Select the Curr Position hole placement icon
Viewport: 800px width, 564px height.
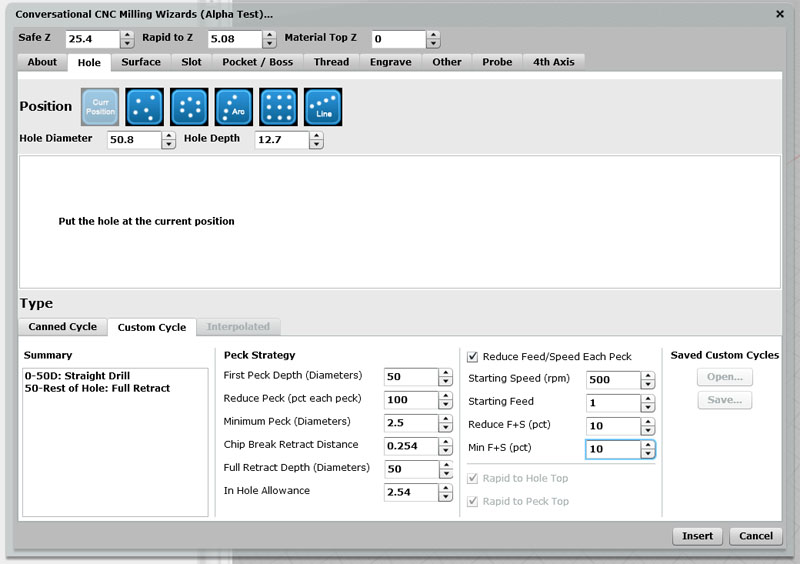(100, 107)
